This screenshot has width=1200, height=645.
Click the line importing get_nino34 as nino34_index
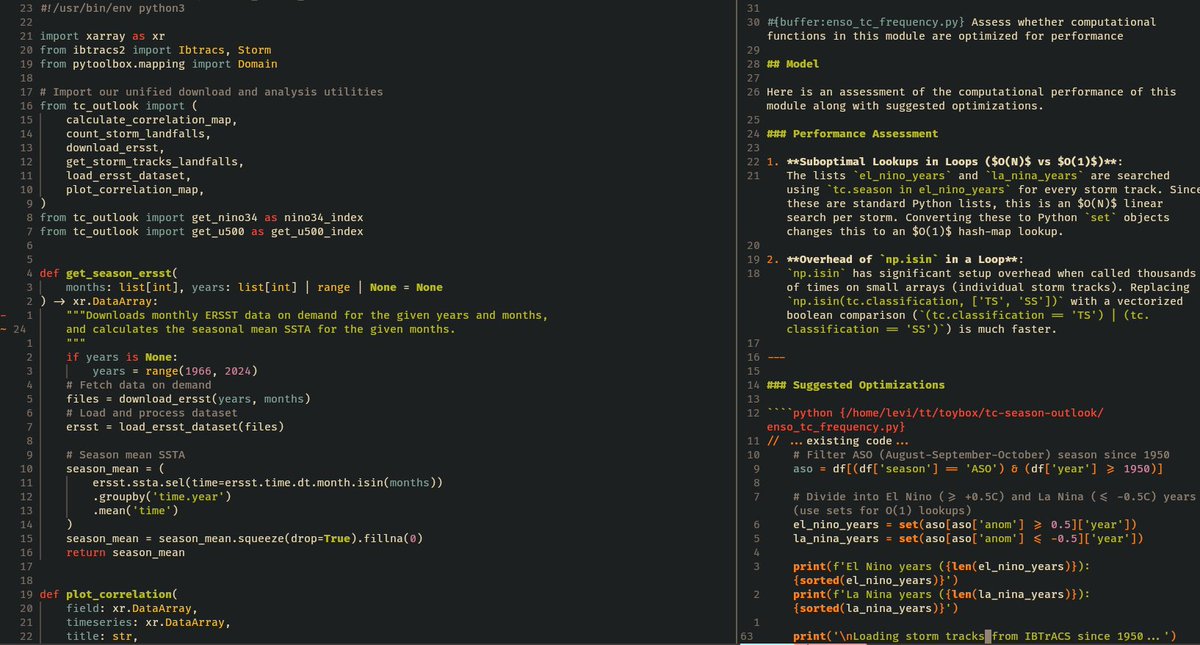[x=201, y=217]
